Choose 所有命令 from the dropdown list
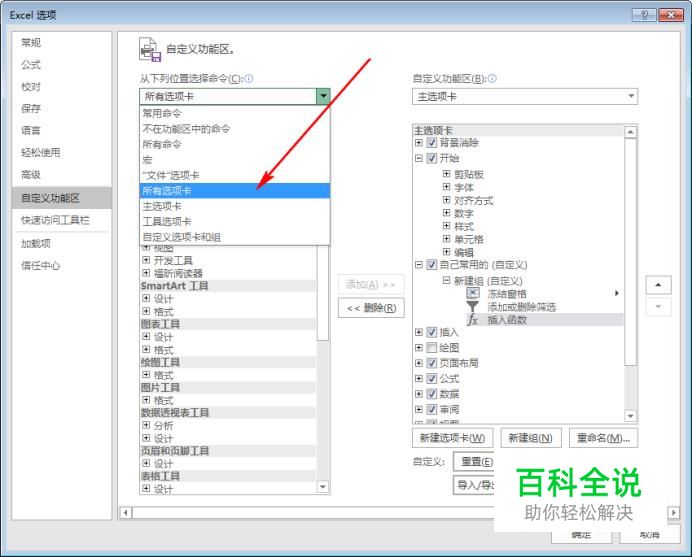This screenshot has width=692, height=557. pos(235,144)
